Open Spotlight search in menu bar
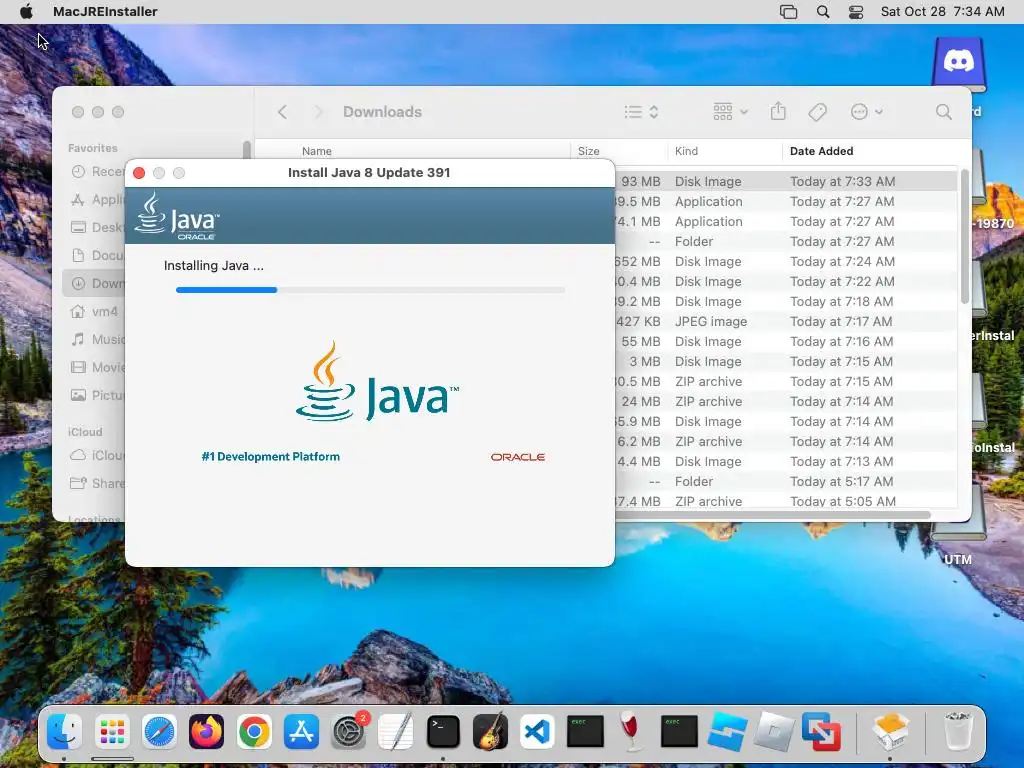The height and width of the screenshot is (768, 1024). (823, 12)
